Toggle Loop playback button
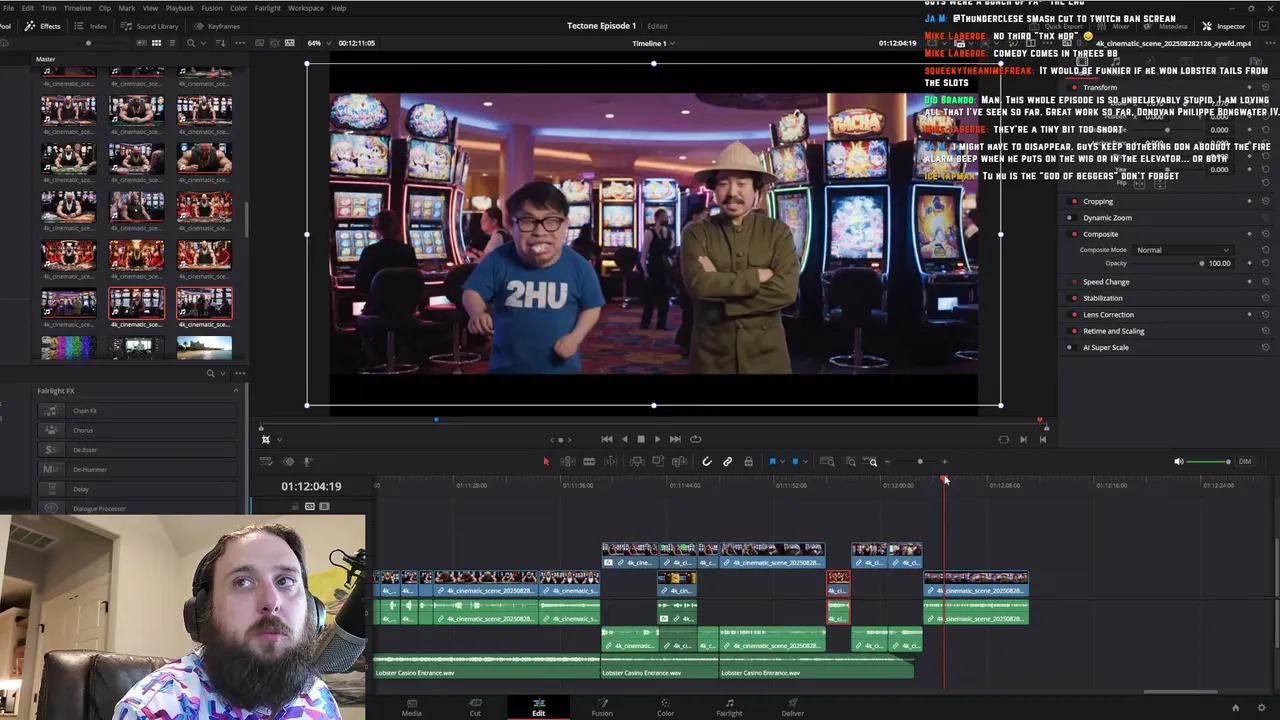 [x=695, y=439]
